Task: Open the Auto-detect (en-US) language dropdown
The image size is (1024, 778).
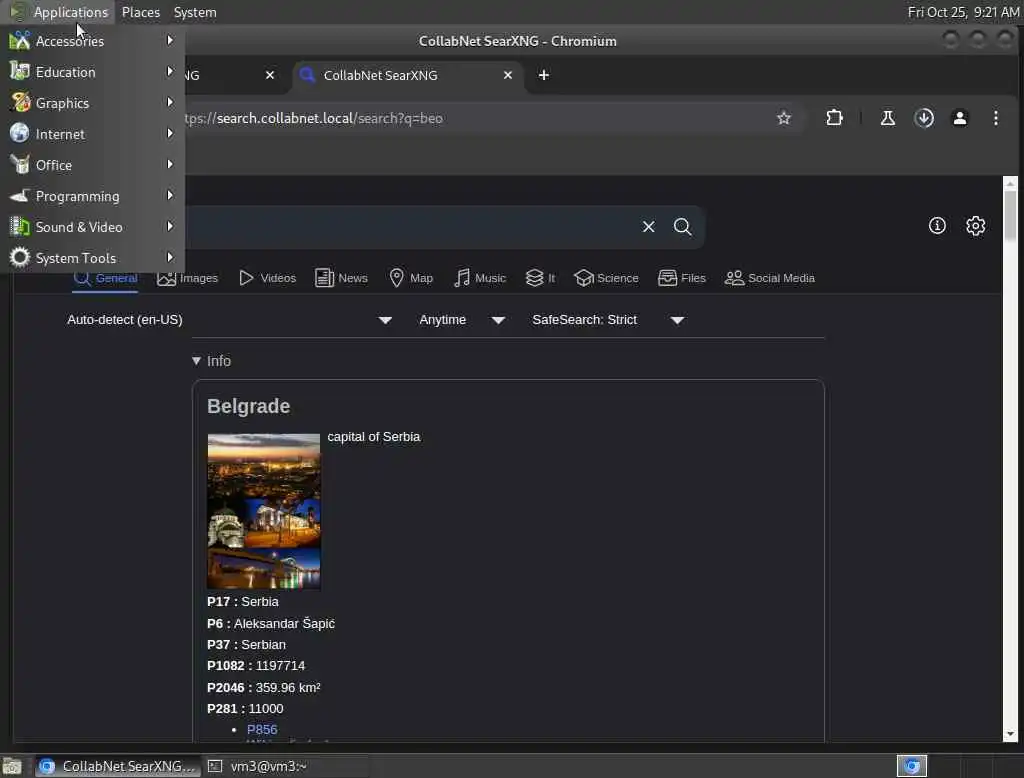Action: click(x=229, y=319)
